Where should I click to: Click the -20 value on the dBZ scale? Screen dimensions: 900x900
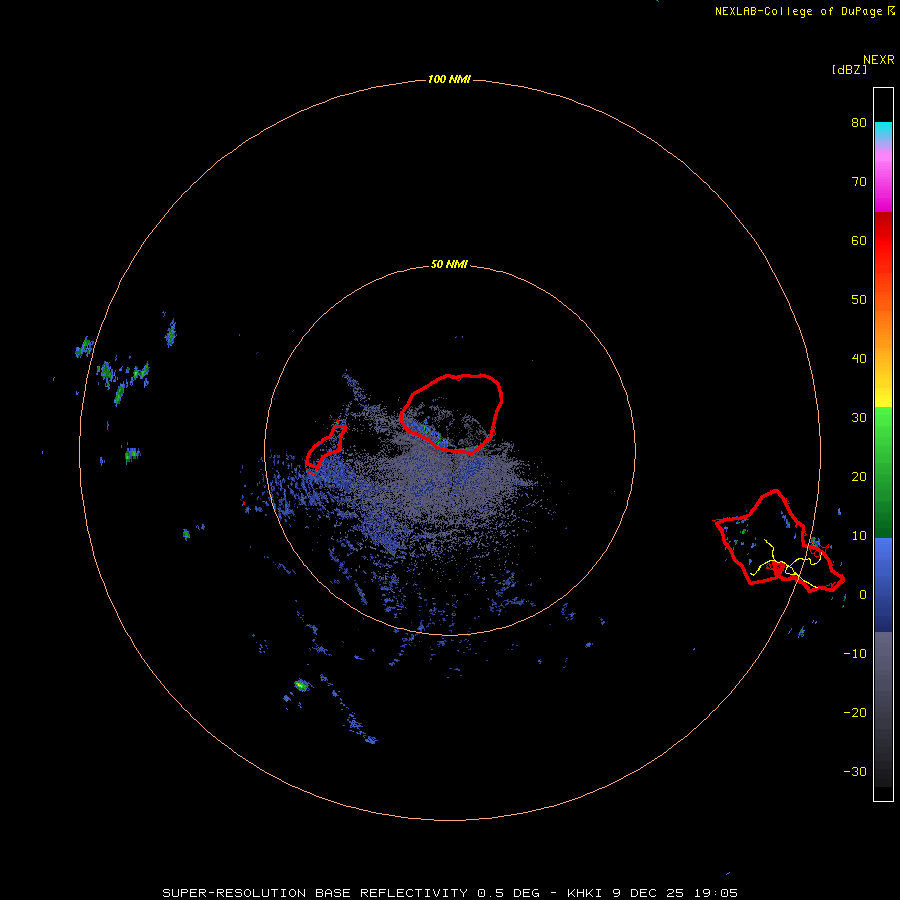click(855, 713)
